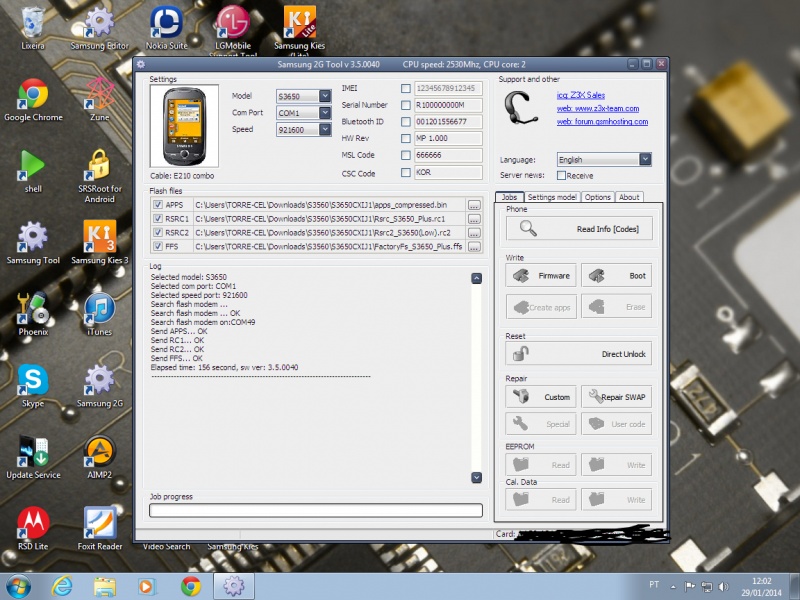Open the web: forum.gsmhosting.com link
This screenshot has height=600, width=800.
click(x=603, y=122)
